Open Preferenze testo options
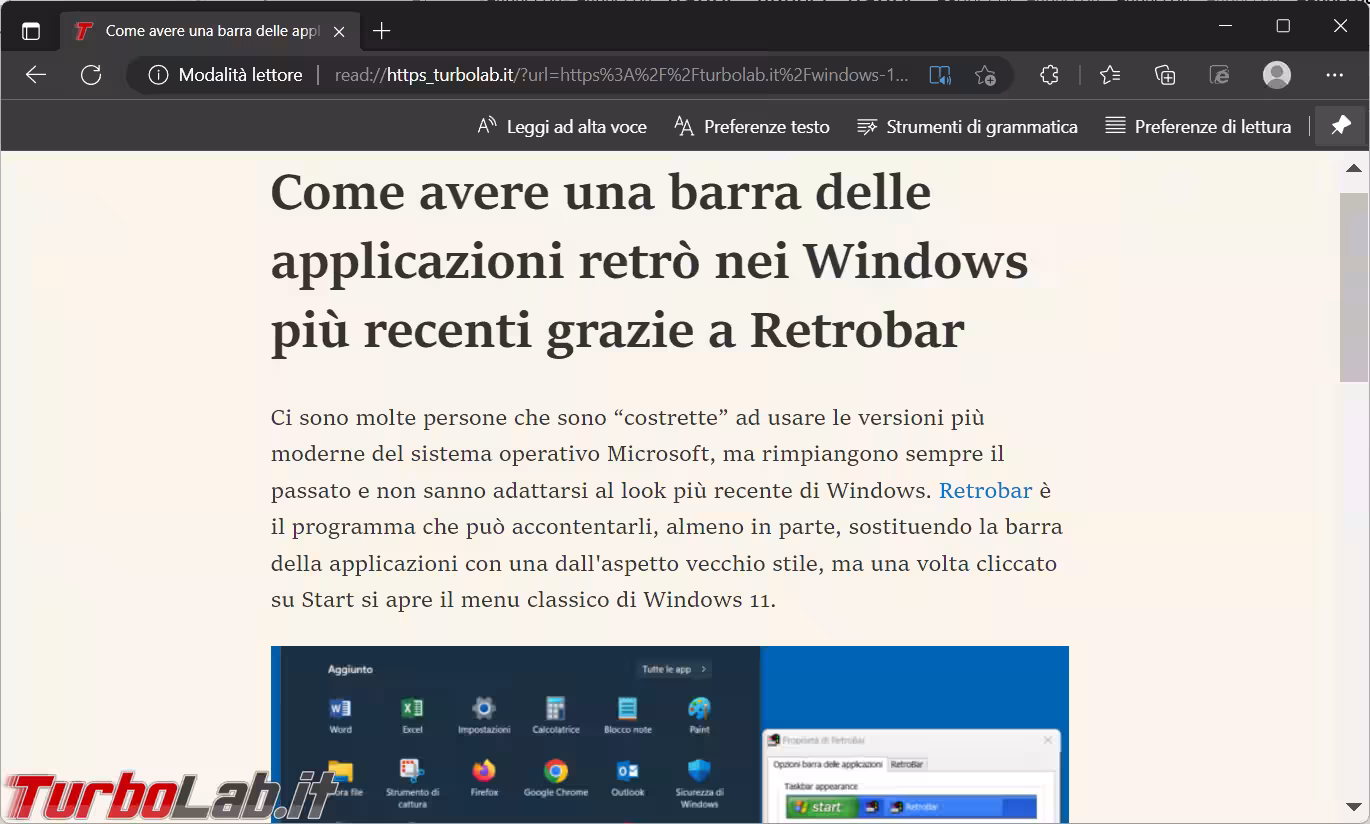 [752, 126]
